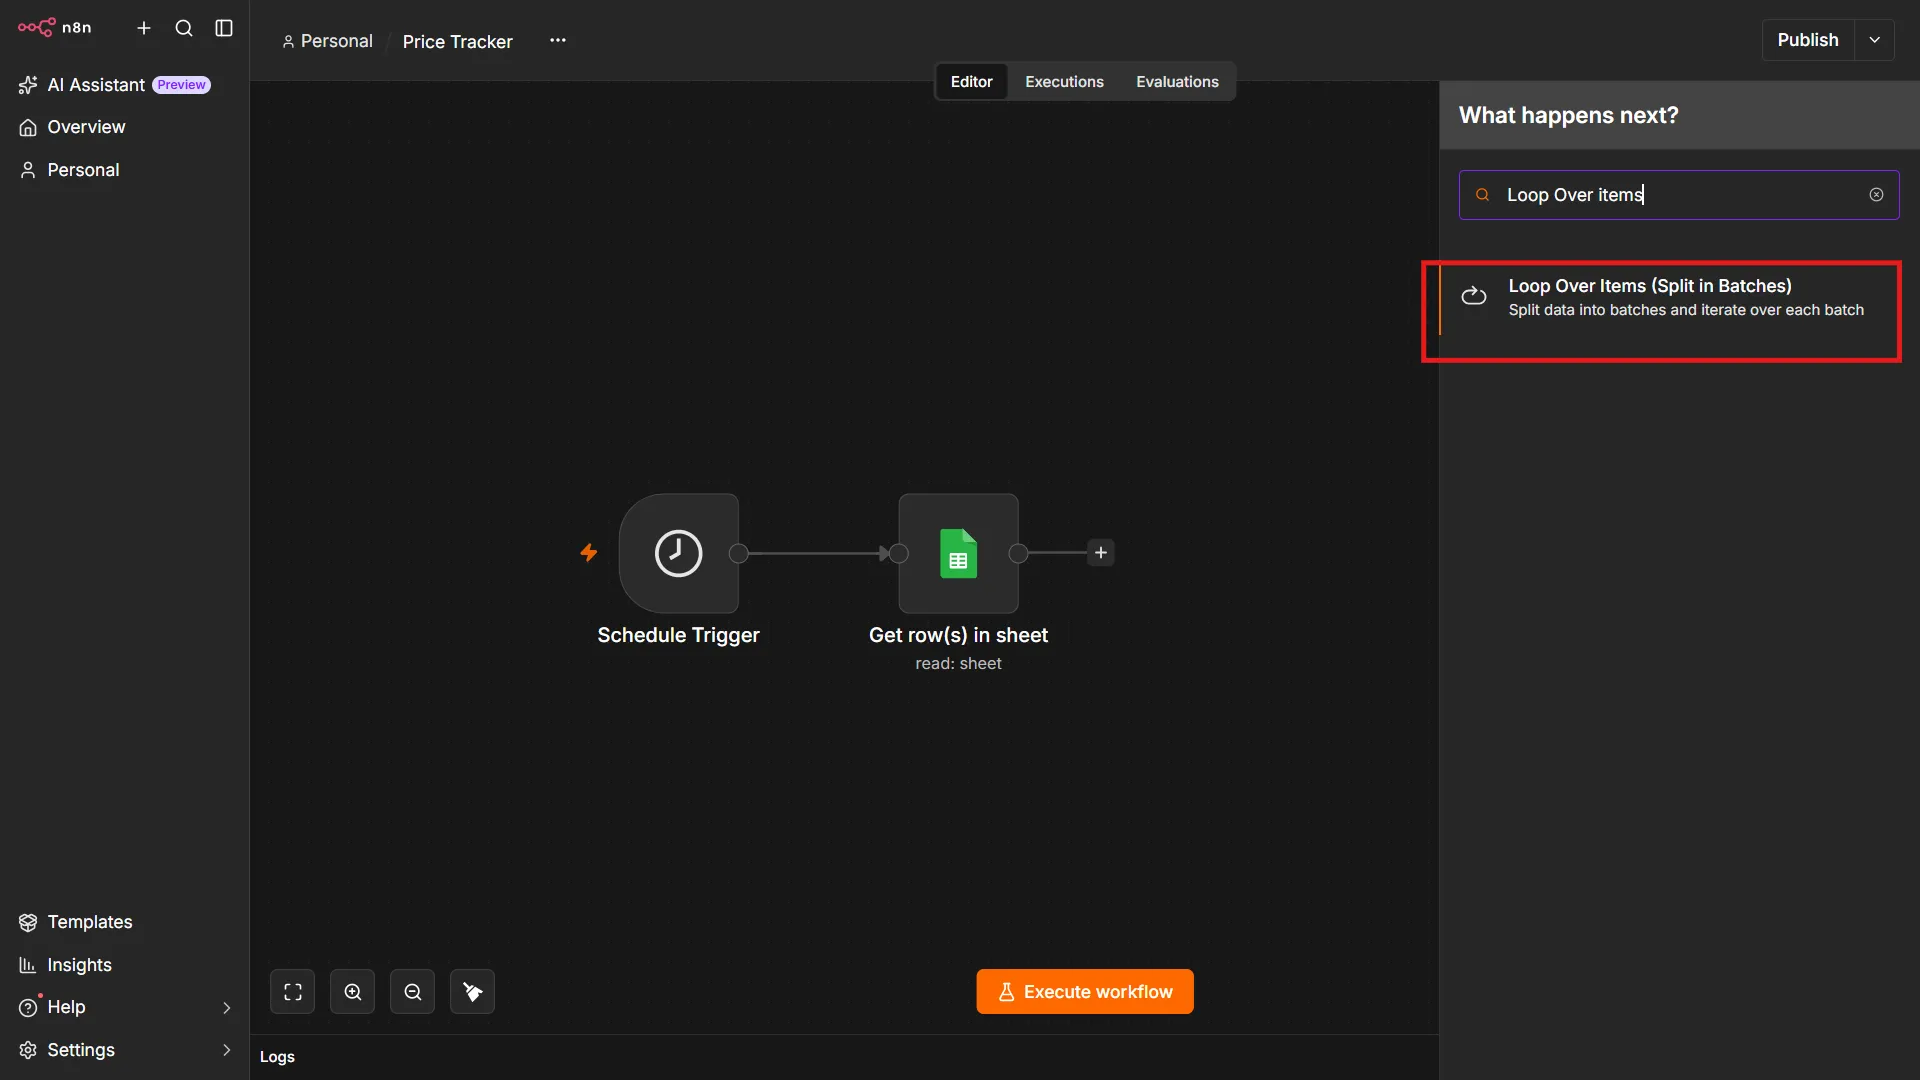The width and height of the screenshot is (1920, 1080).
Task: Click Publish button
Action: click(x=1808, y=40)
